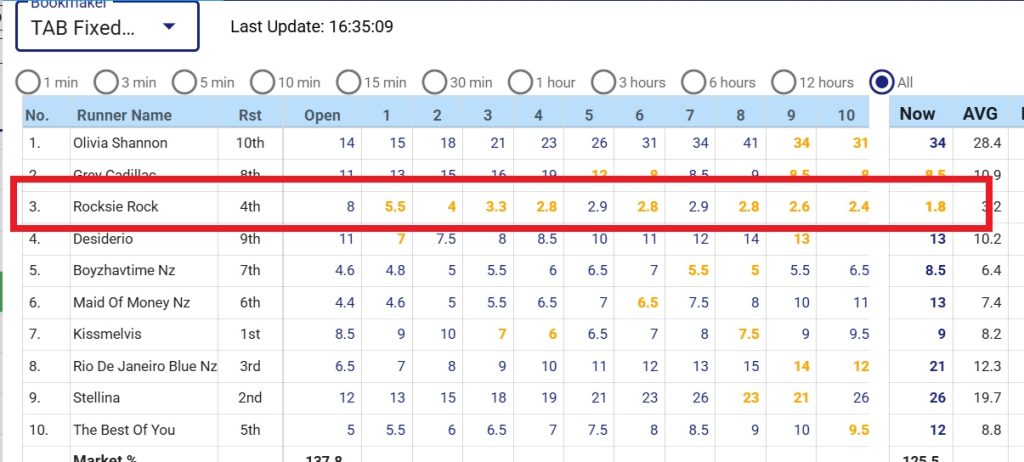This screenshot has height=462, width=1024.
Task: Click the Rst column header
Action: [250, 115]
